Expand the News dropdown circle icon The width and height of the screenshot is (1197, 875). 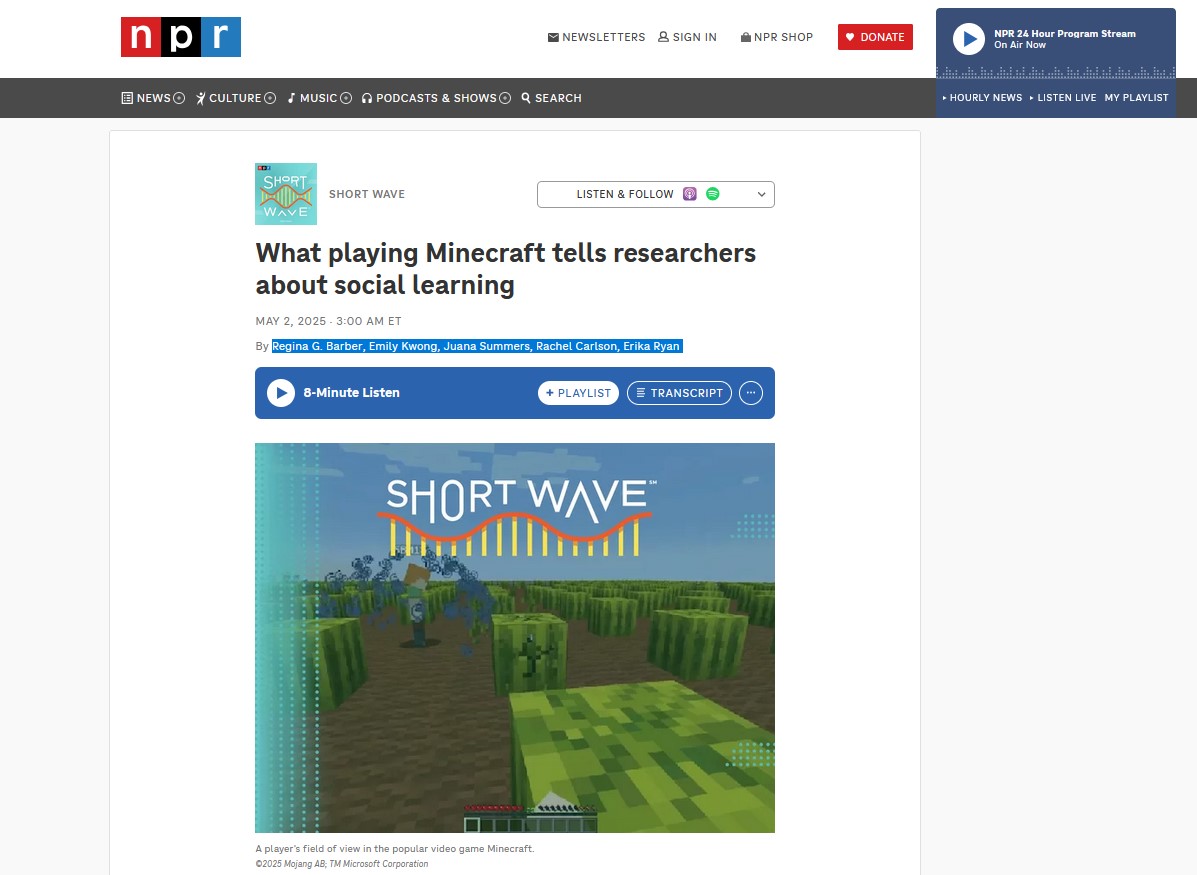(x=179, y=98)
